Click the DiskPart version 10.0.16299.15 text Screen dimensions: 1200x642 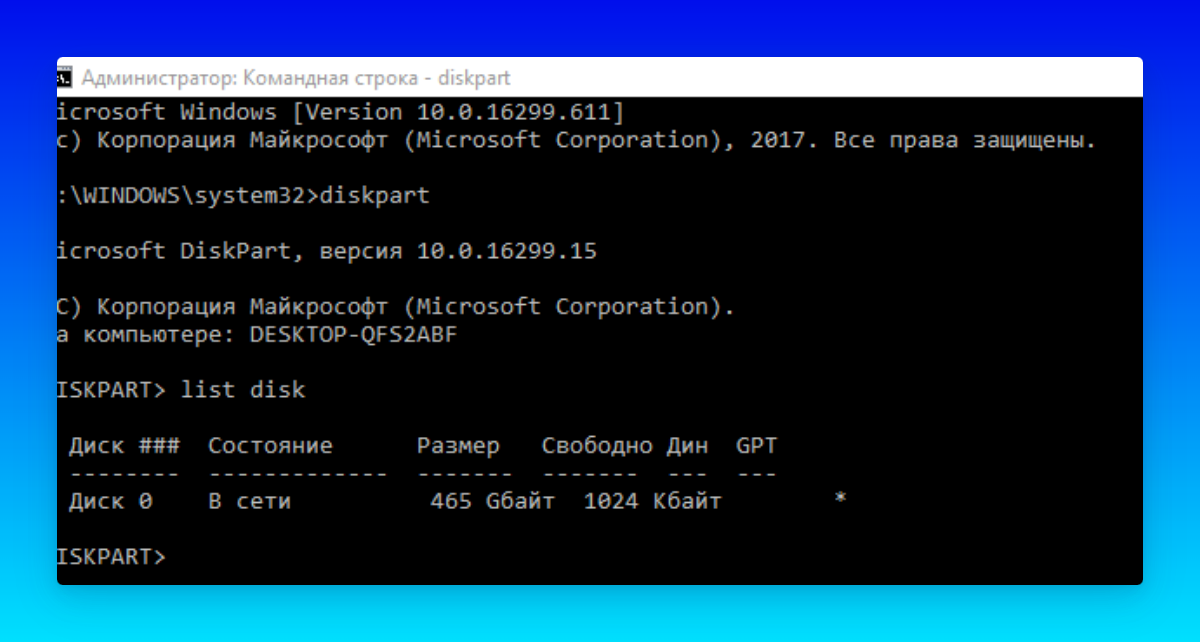click(507, 251)
